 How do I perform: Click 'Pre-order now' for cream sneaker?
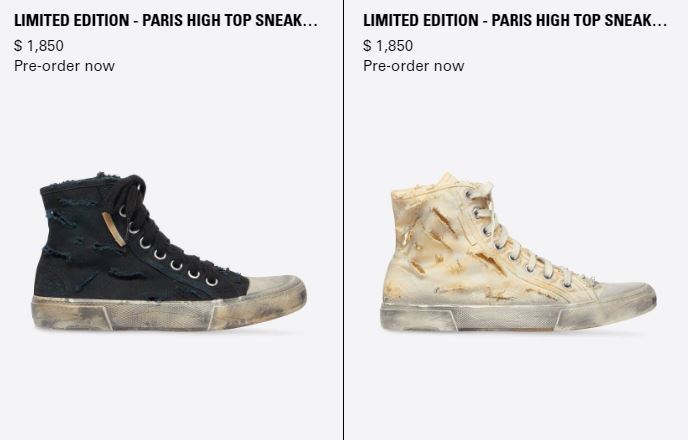(414, 66)
